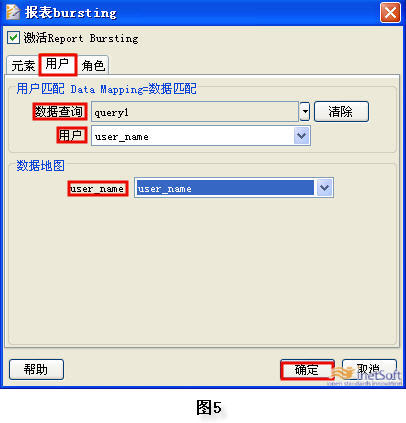Toggle the 激活Report Bursting checkbox
The image size is (406, 423).
[13, 37]
